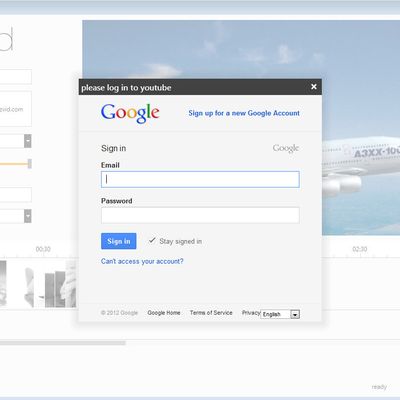Click the '© 2012 Google' footer text

pyautogui.click(x=119, y=313)
